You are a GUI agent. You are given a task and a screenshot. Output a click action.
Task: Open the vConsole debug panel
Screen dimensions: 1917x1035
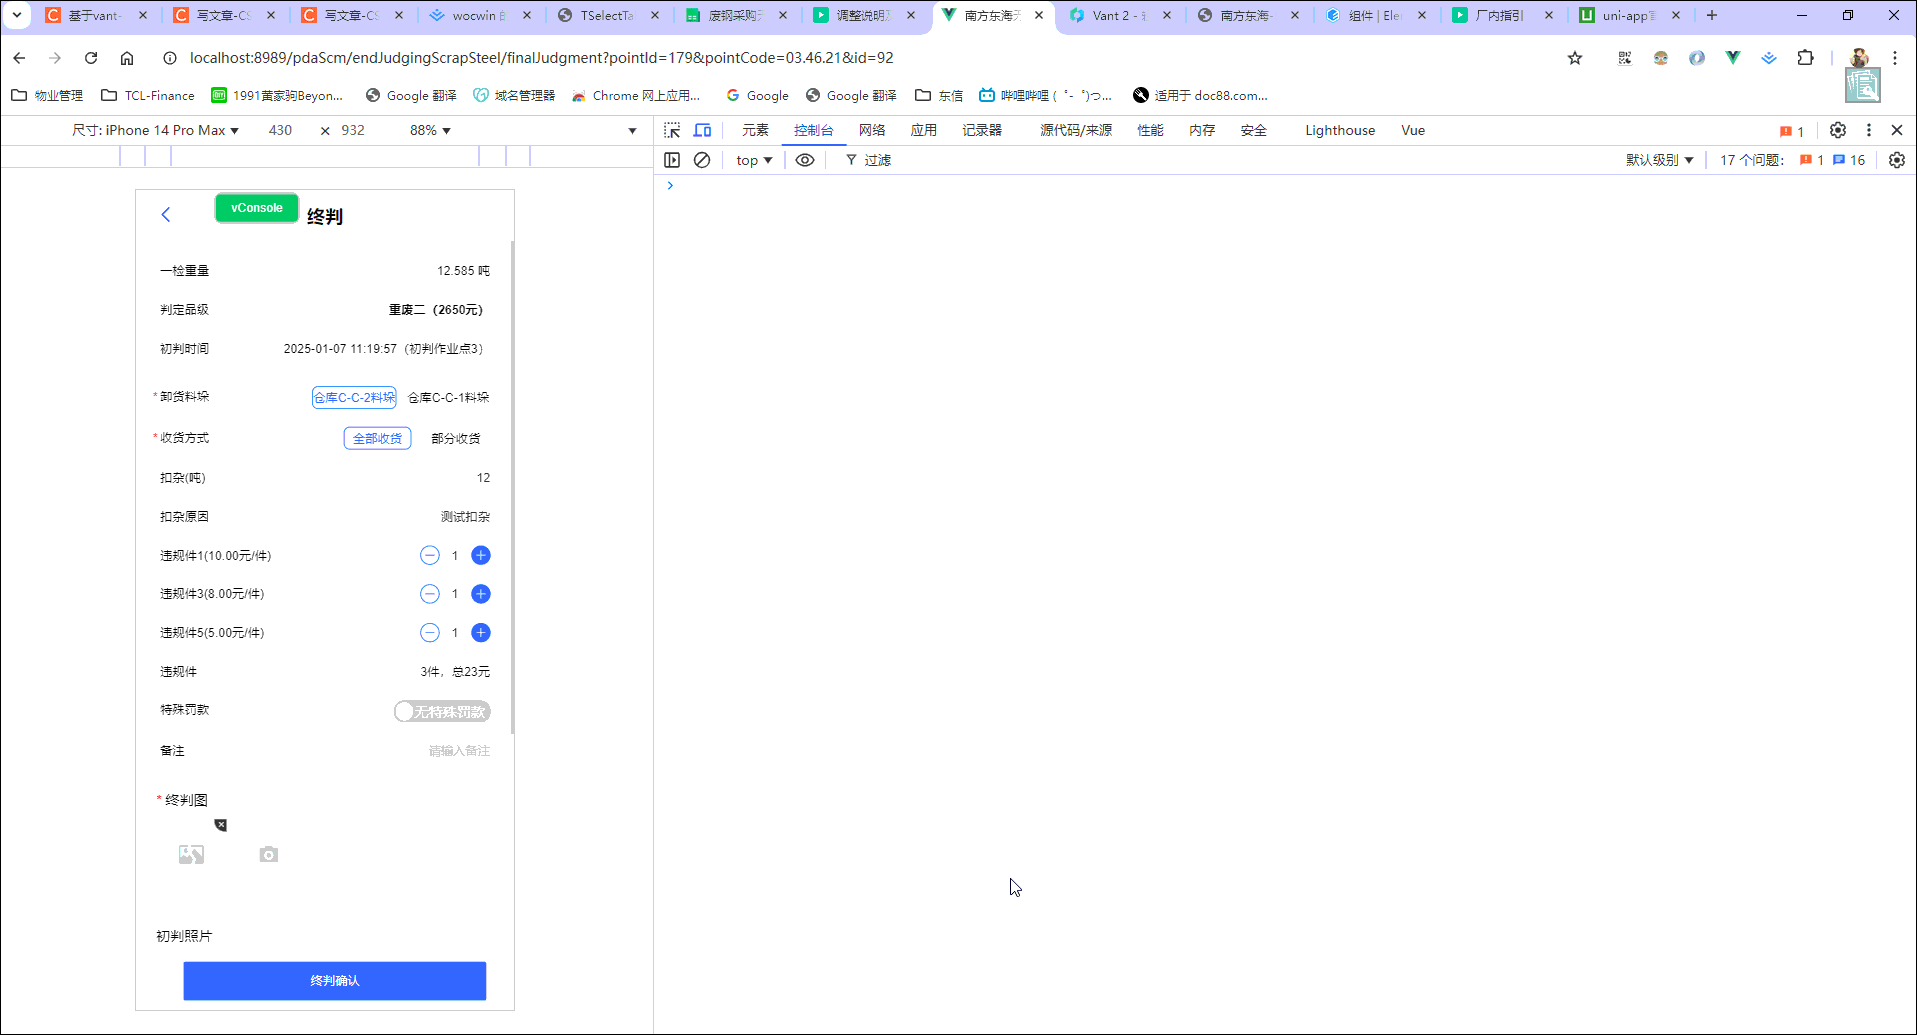256,208
